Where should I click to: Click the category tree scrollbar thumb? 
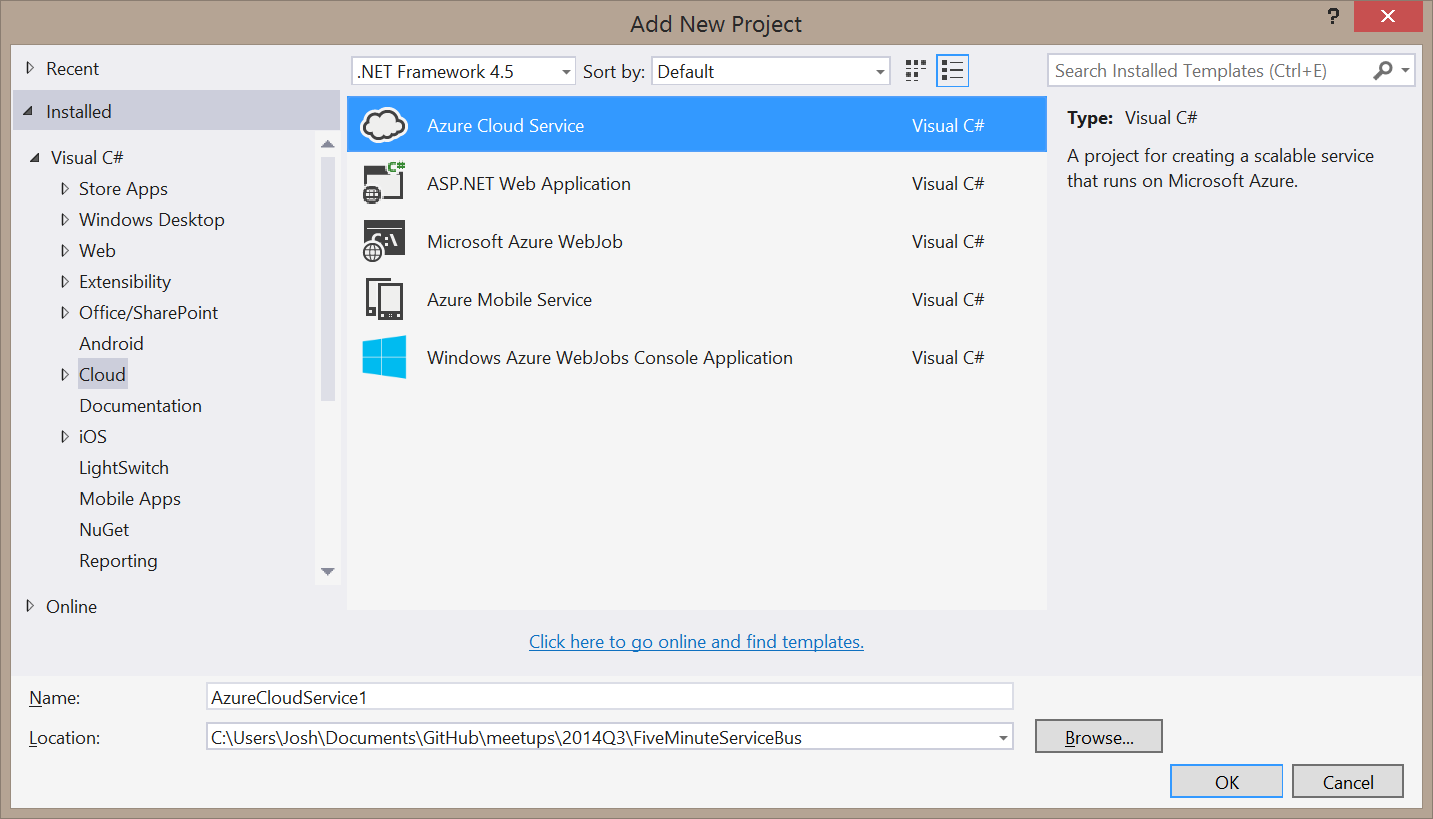click(x=328, y=279)
